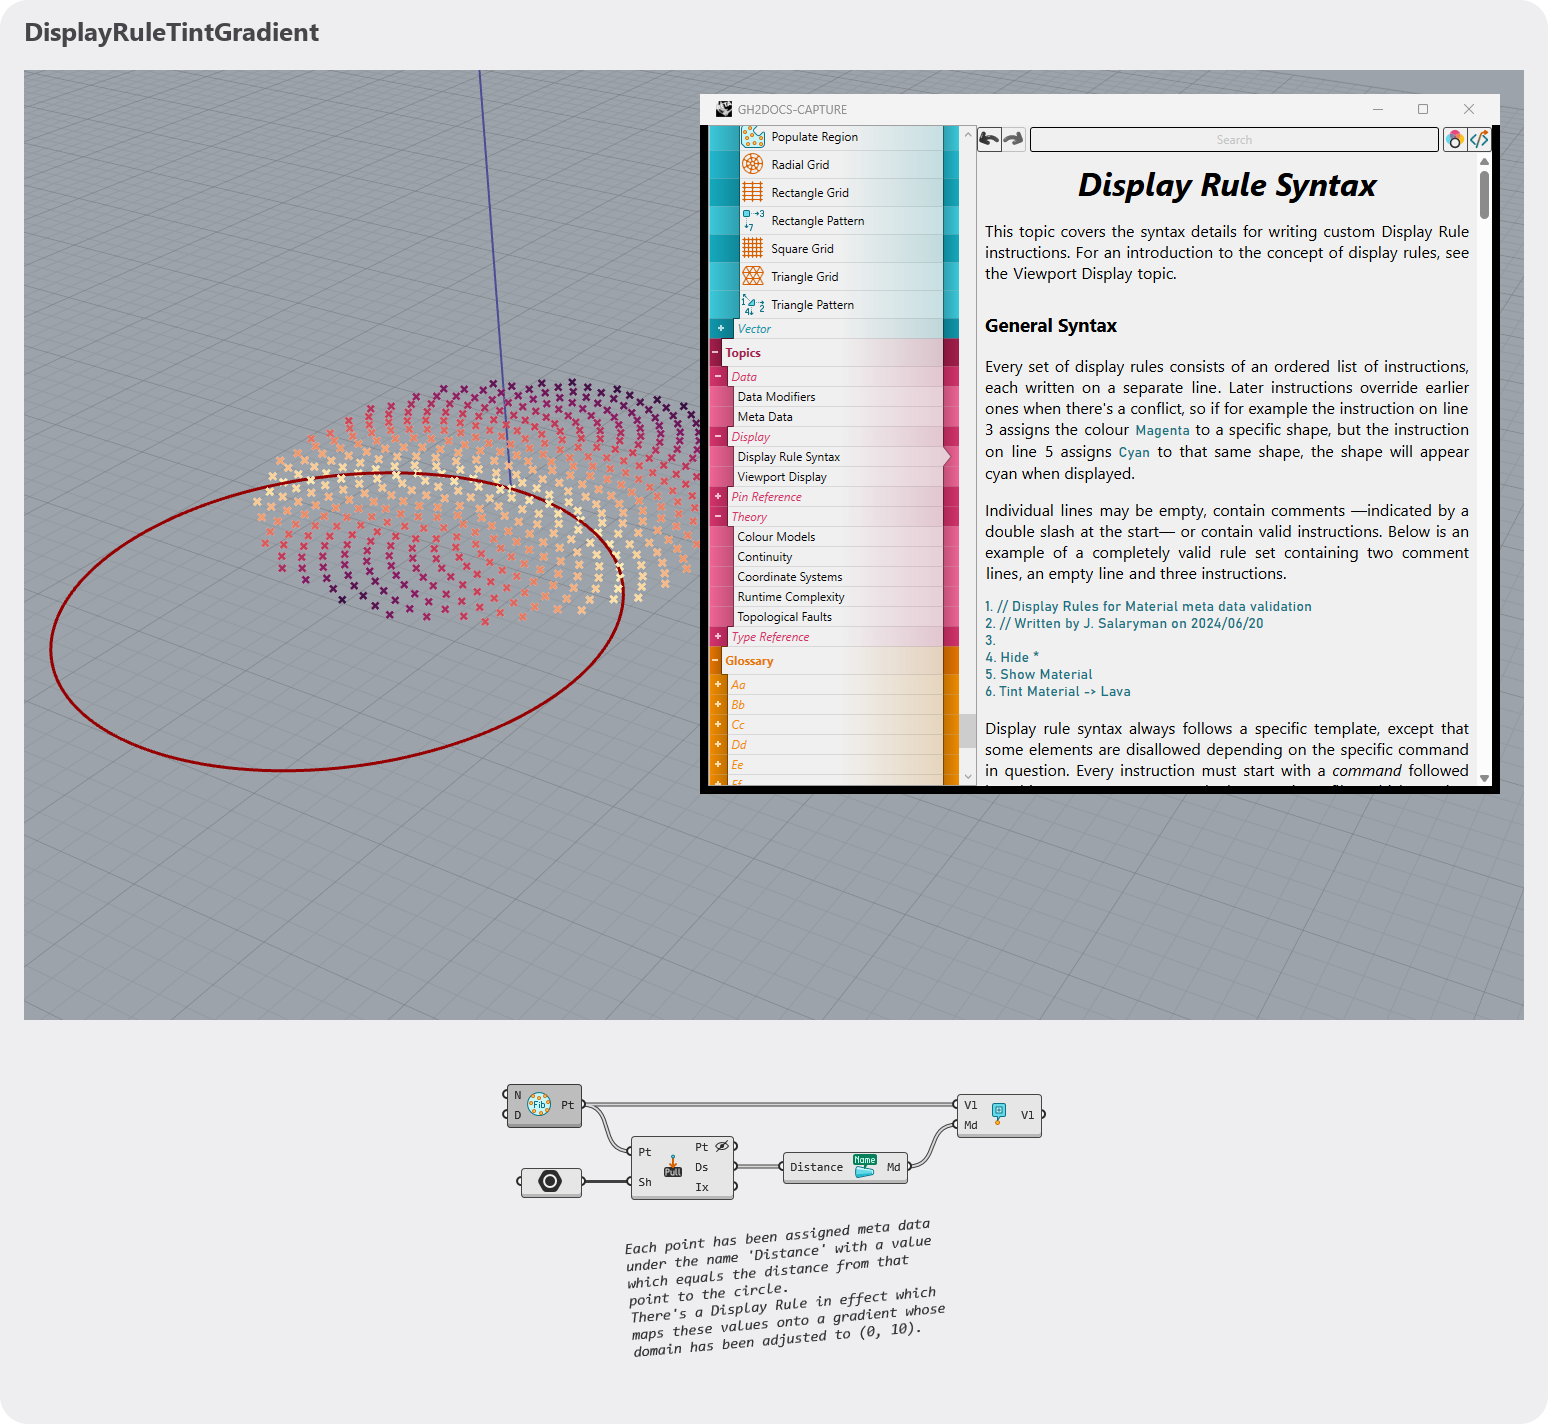Click the colour wheel icon beside search
Viewport: 1548px width, 1424px height.
[1455, 139]
